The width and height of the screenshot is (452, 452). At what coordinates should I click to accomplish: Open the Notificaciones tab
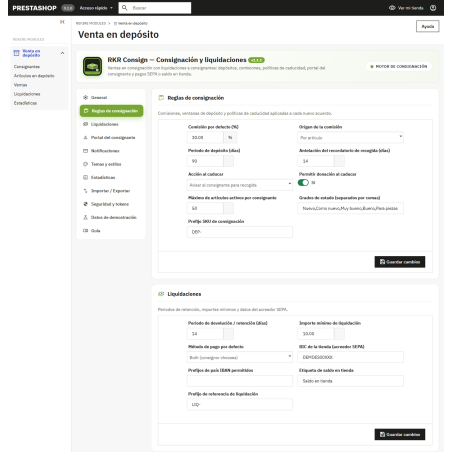click(111, 151)
